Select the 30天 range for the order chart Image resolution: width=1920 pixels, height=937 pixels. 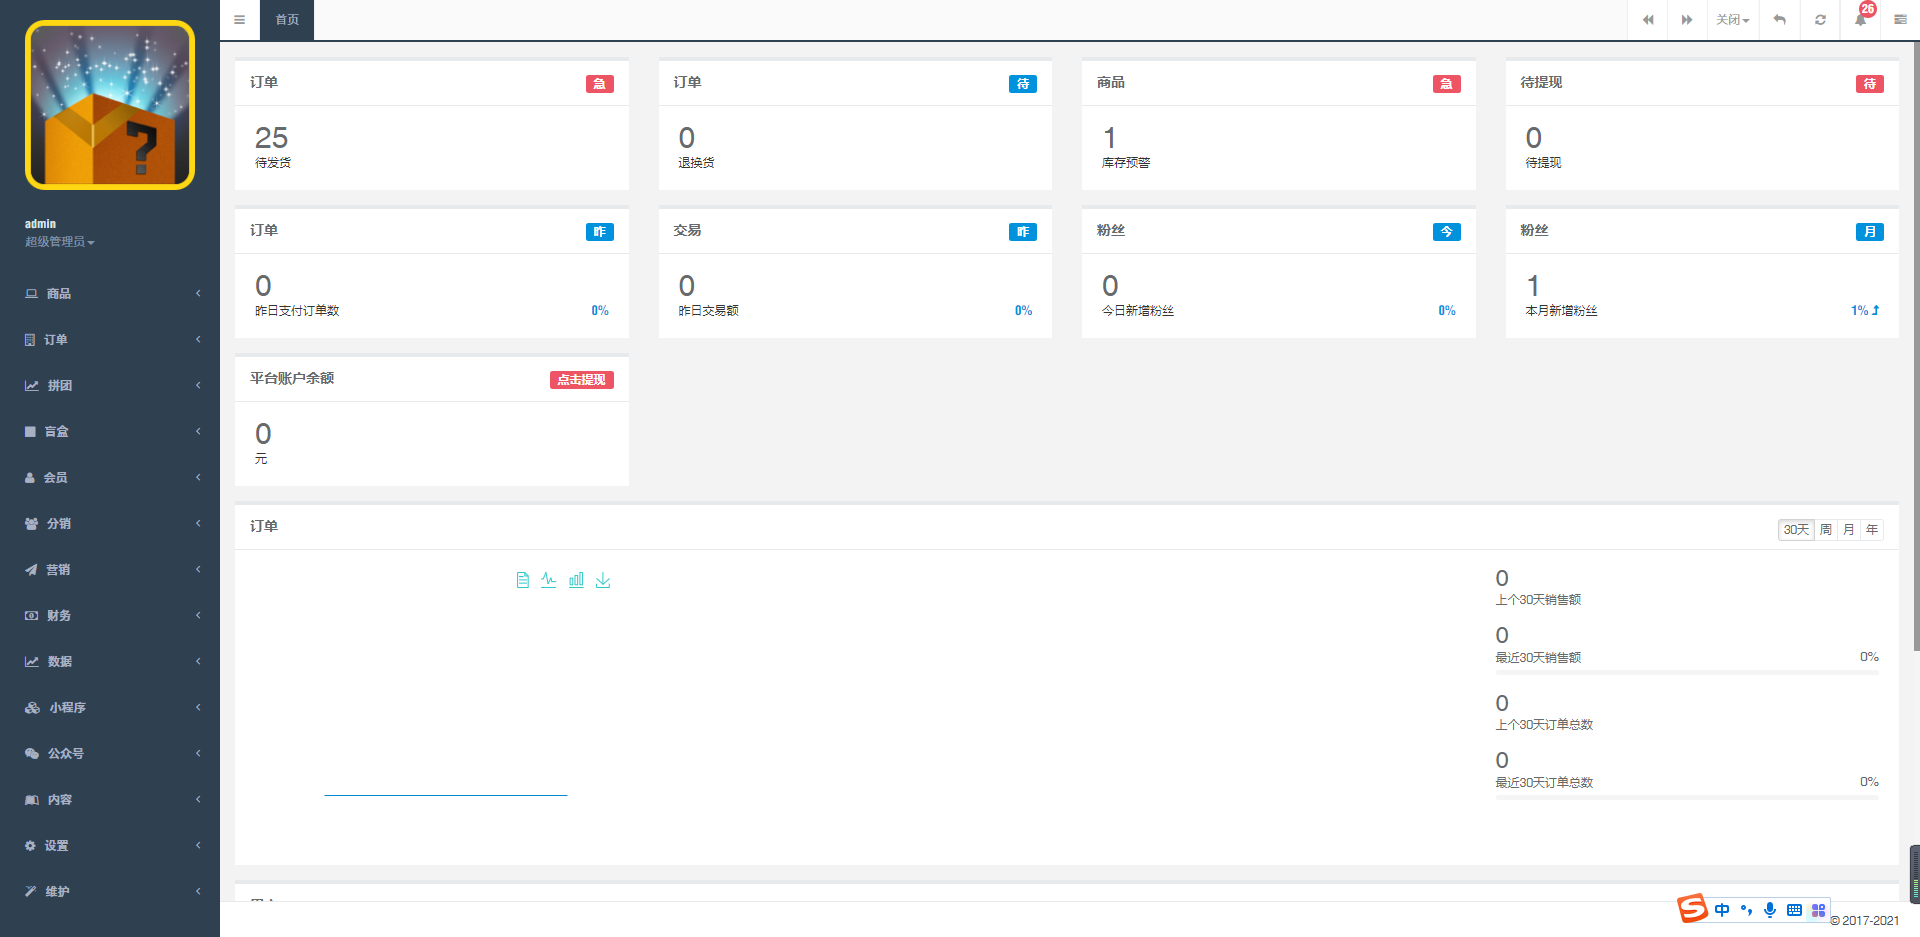1796,530
